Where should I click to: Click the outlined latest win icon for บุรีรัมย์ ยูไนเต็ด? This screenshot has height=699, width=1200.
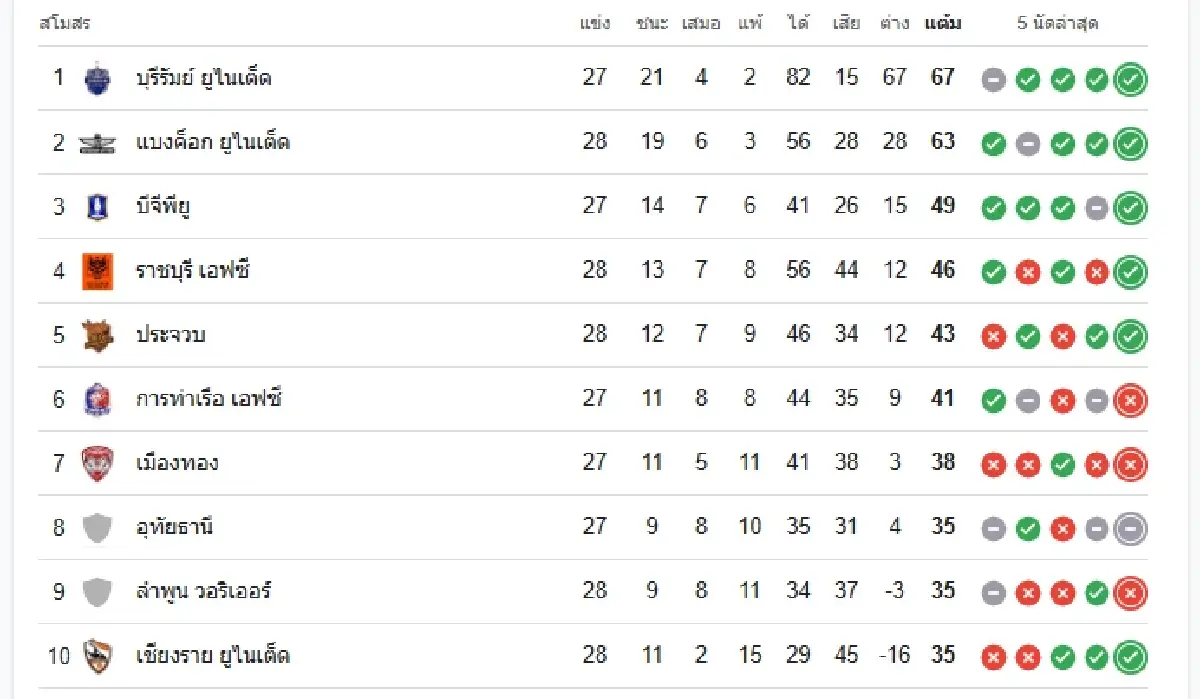[x=1131, y=79]
